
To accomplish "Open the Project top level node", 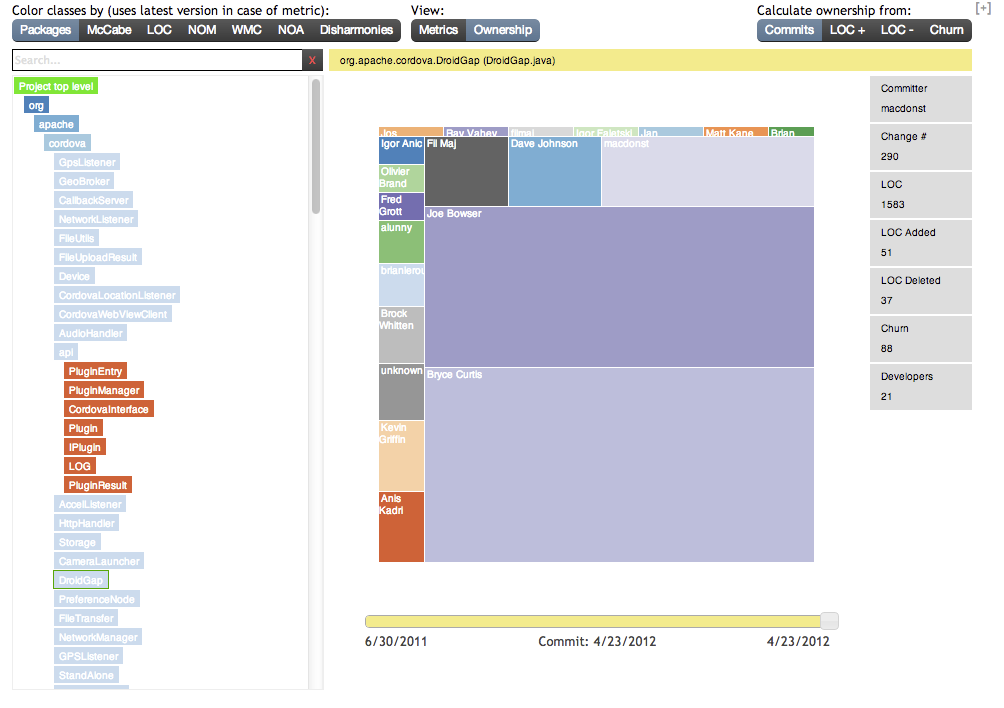I will pyautogui.click(x=56, y=86).
